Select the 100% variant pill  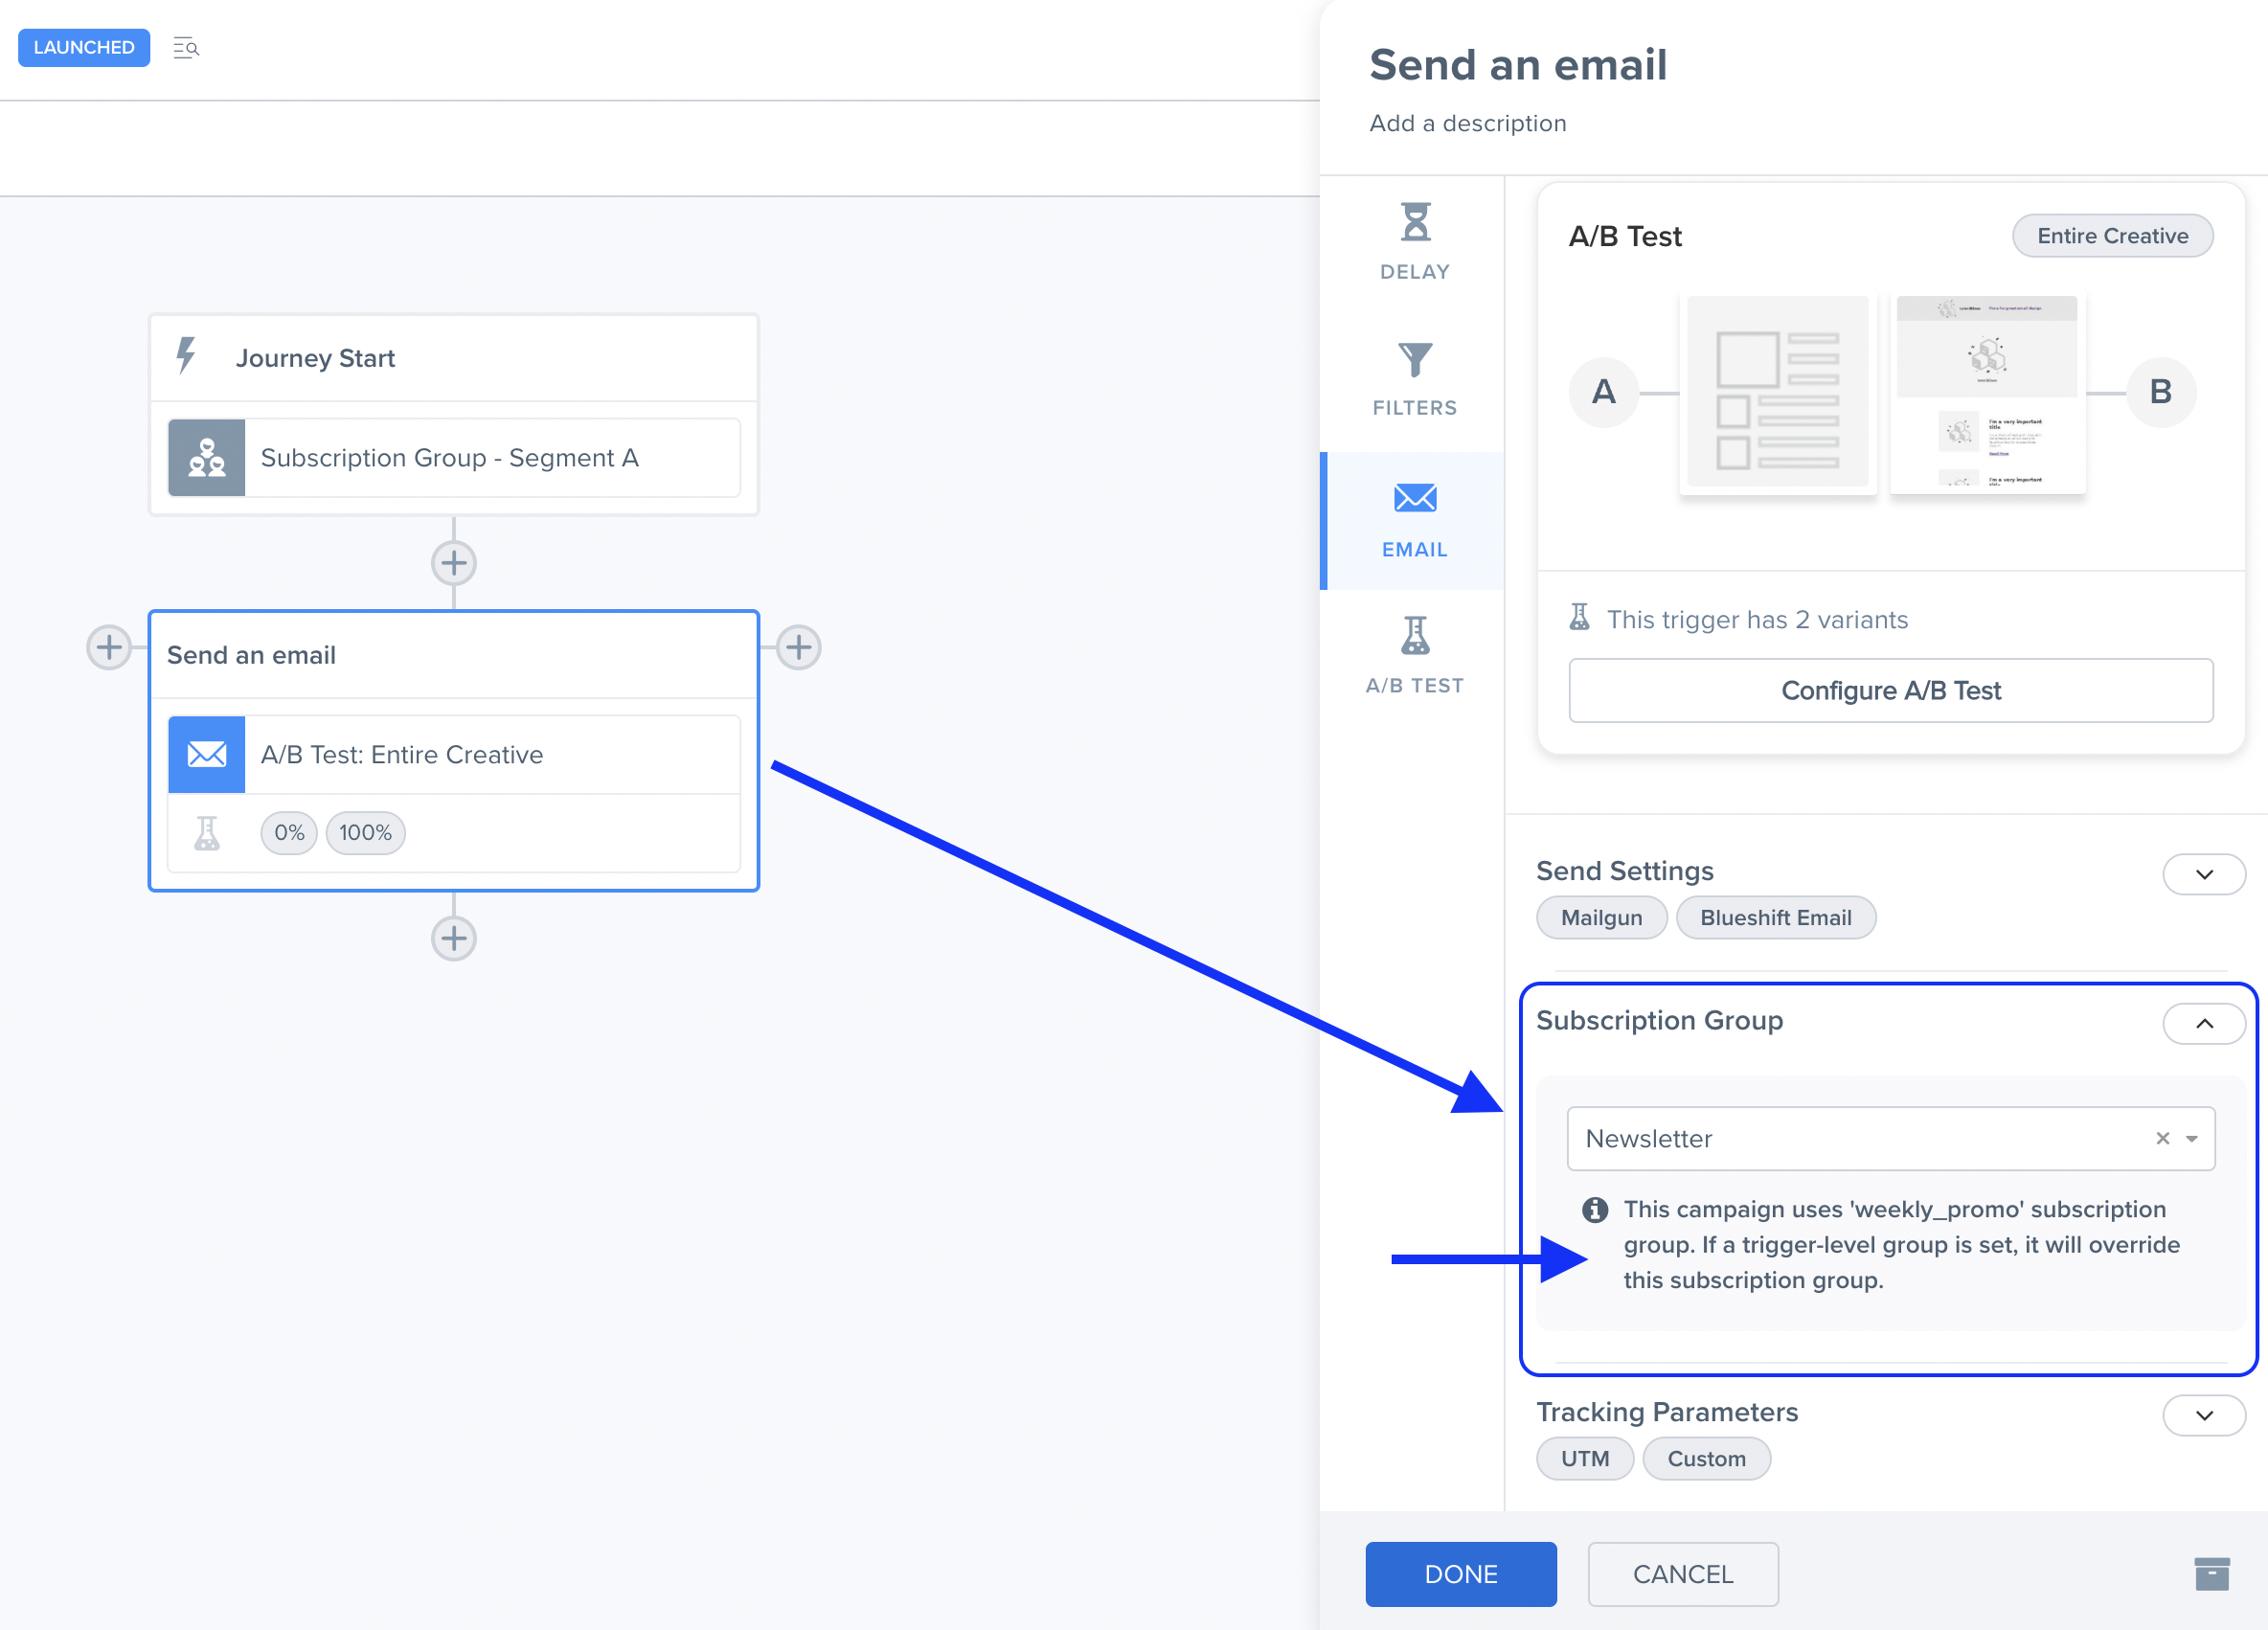click(x=365, y=833)
